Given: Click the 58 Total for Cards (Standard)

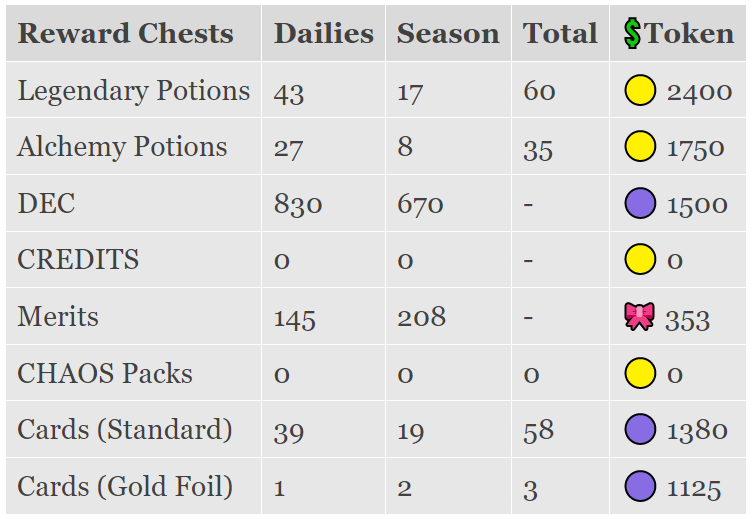Looking at the screenshot, I should [539, 430].
